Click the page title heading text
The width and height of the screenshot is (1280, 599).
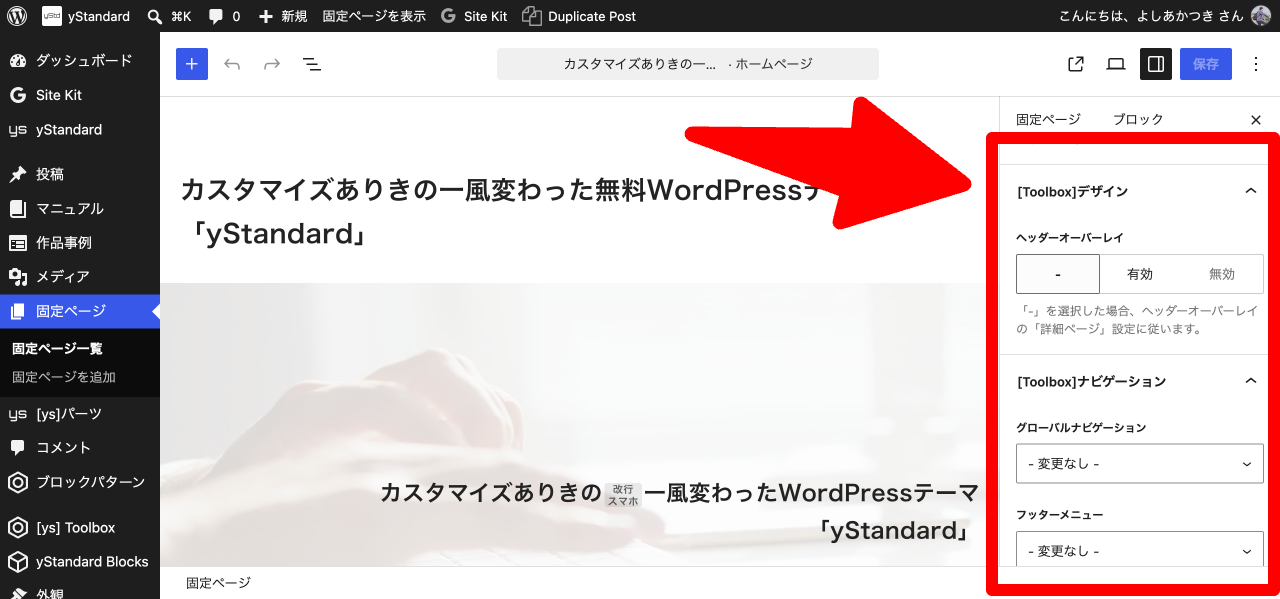click(x=504, y=212)
